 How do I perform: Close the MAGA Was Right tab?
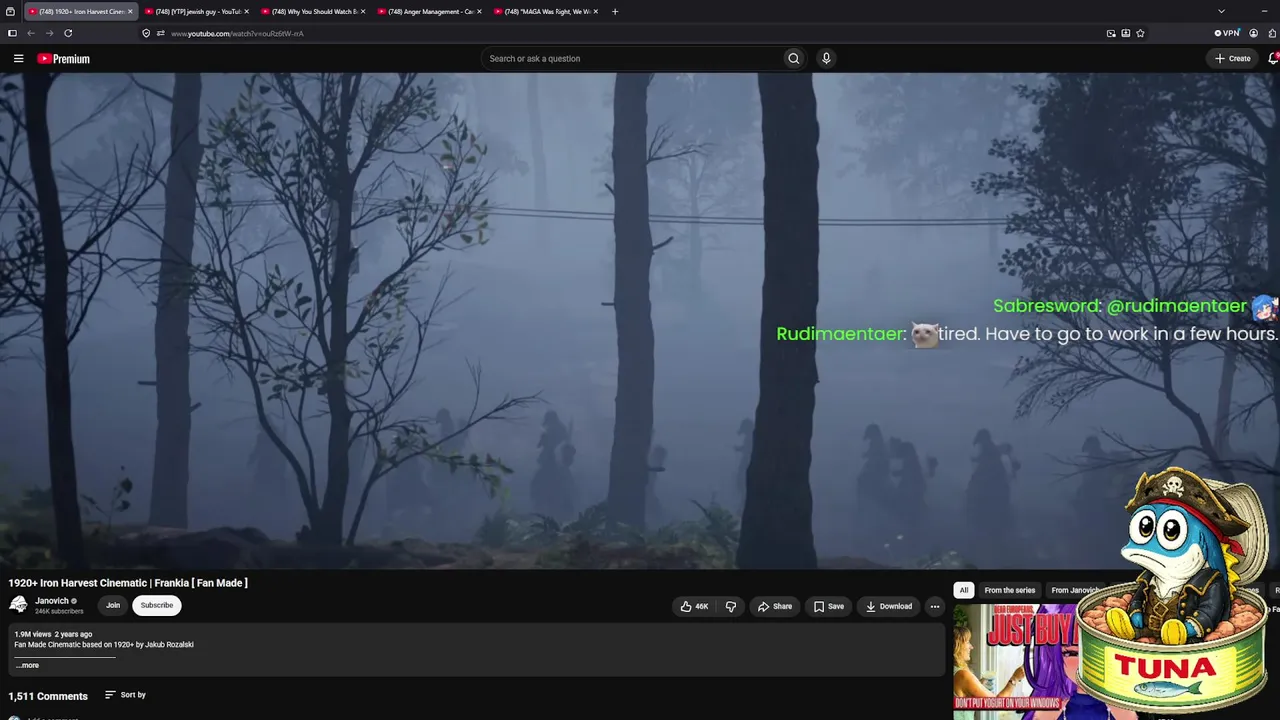[596, 12]
